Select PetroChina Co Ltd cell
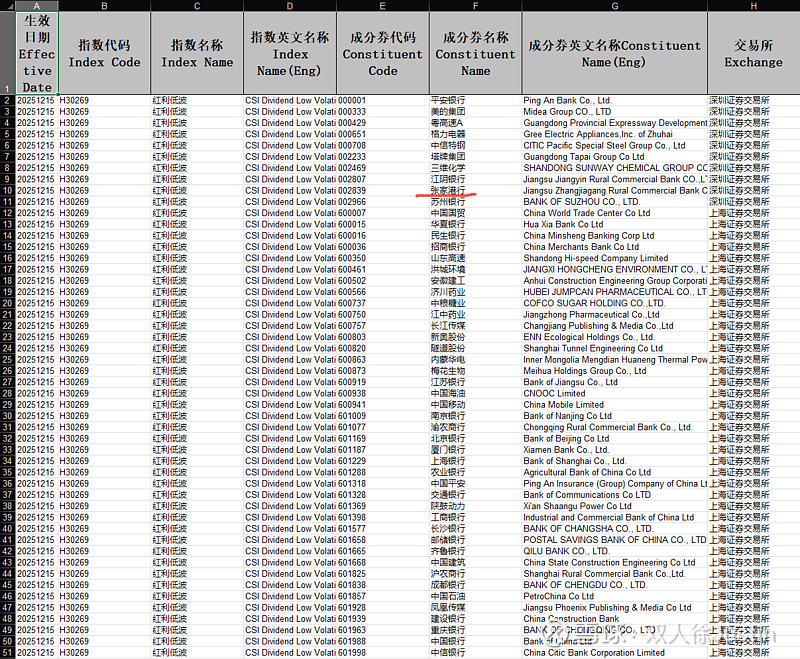 tap(614, 596)
